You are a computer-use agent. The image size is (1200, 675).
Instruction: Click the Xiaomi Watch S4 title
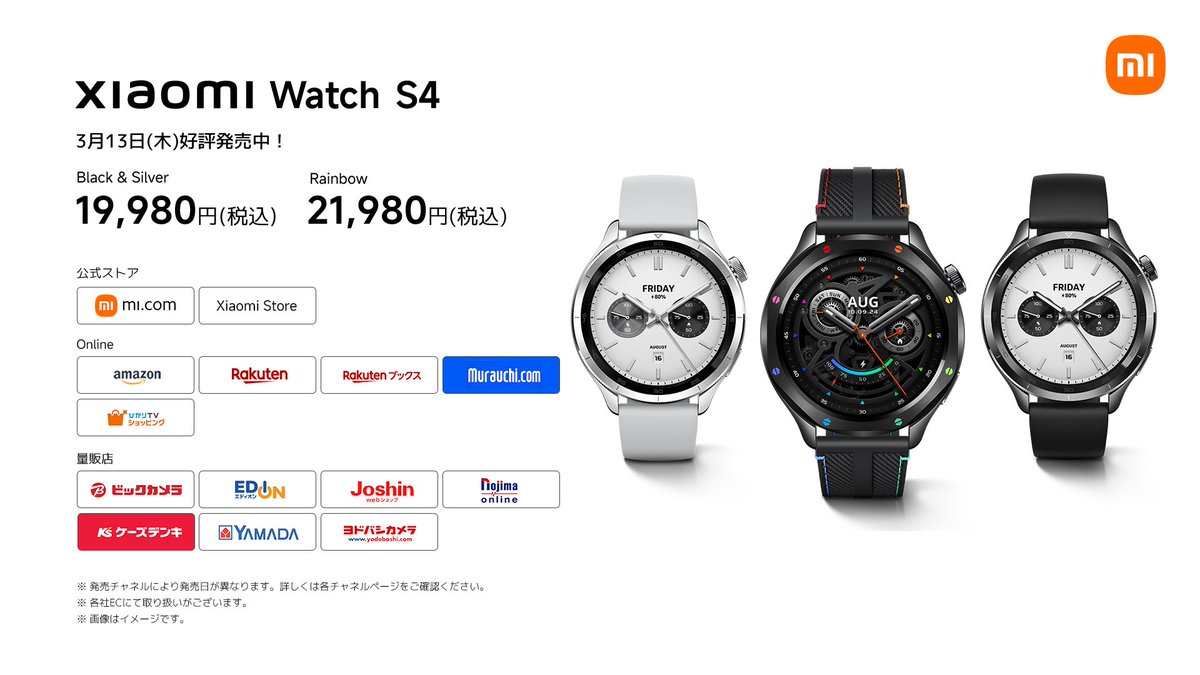[x=257, y=96]
